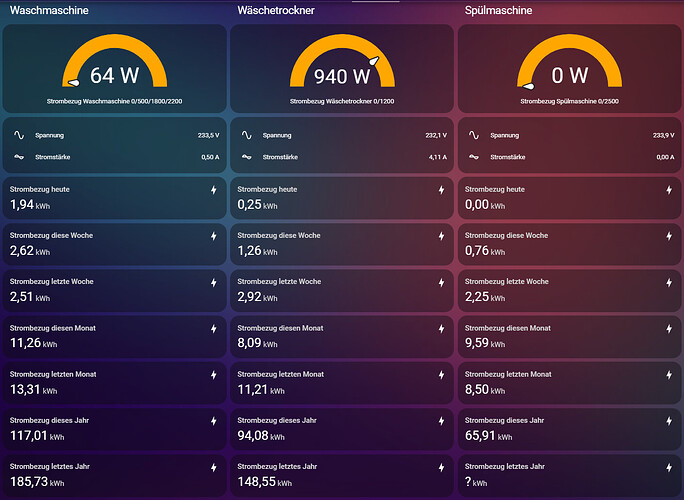684x500 pixels.
Task: Select the Spülmaschine 0,00 kWh today value
Action: pyautogui.click(x=485, y=205)
